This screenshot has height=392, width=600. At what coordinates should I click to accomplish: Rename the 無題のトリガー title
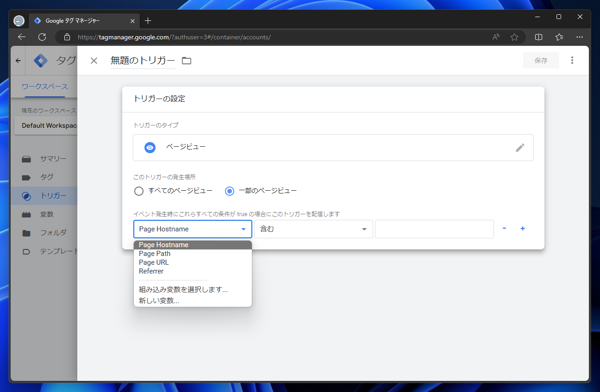pyautogui.click(x=143, y=60)
